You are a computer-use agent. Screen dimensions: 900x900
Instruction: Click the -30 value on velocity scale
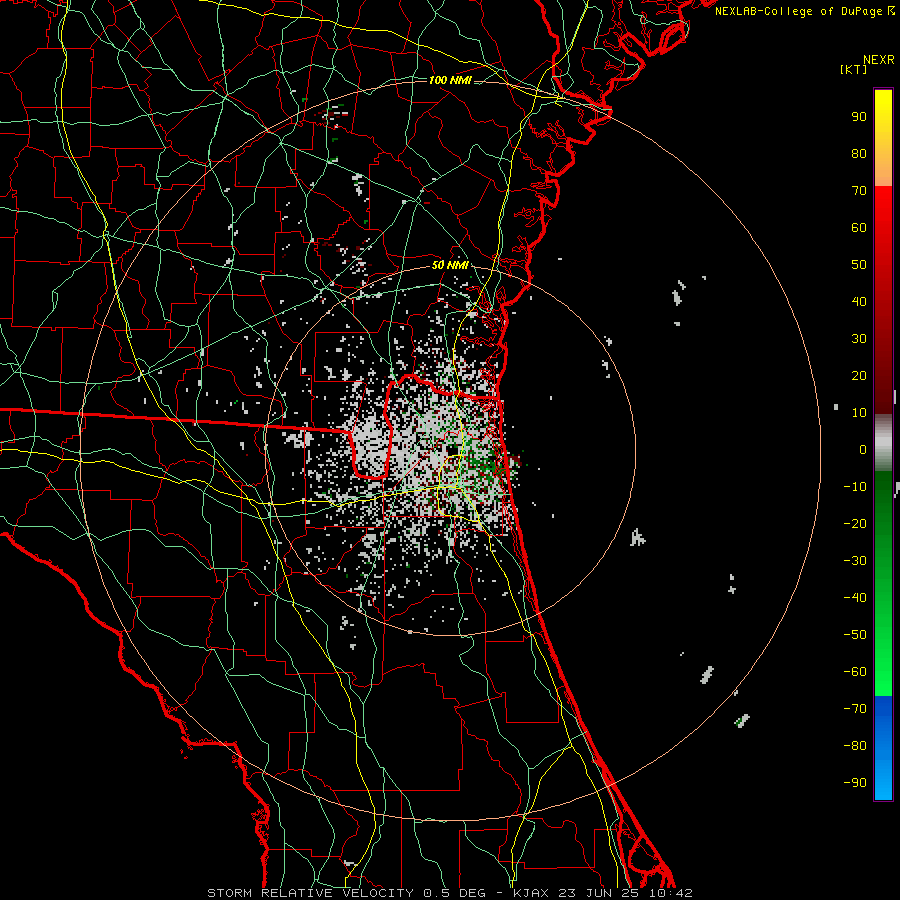tap(855, 561)
